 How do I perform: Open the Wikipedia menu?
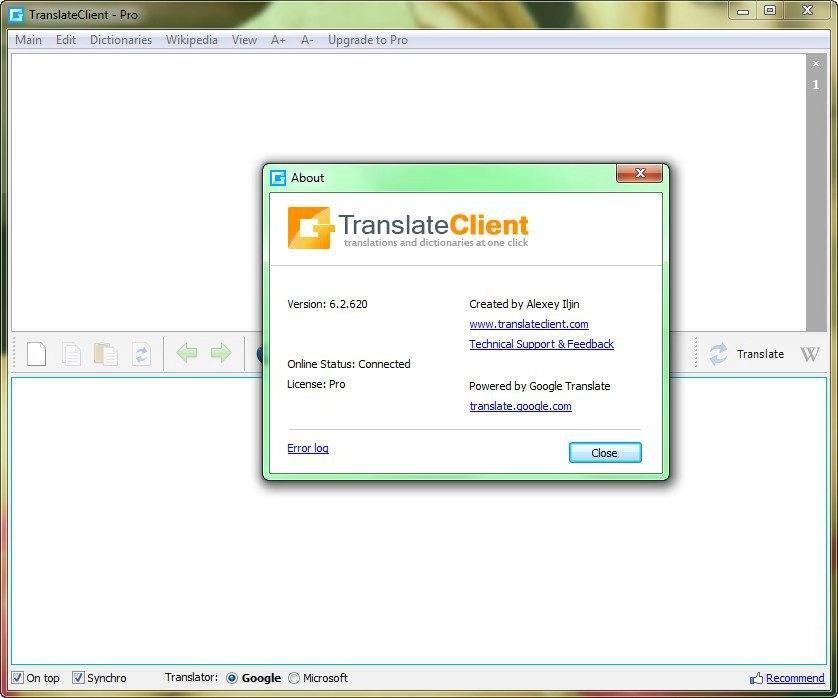pos(191,40)
